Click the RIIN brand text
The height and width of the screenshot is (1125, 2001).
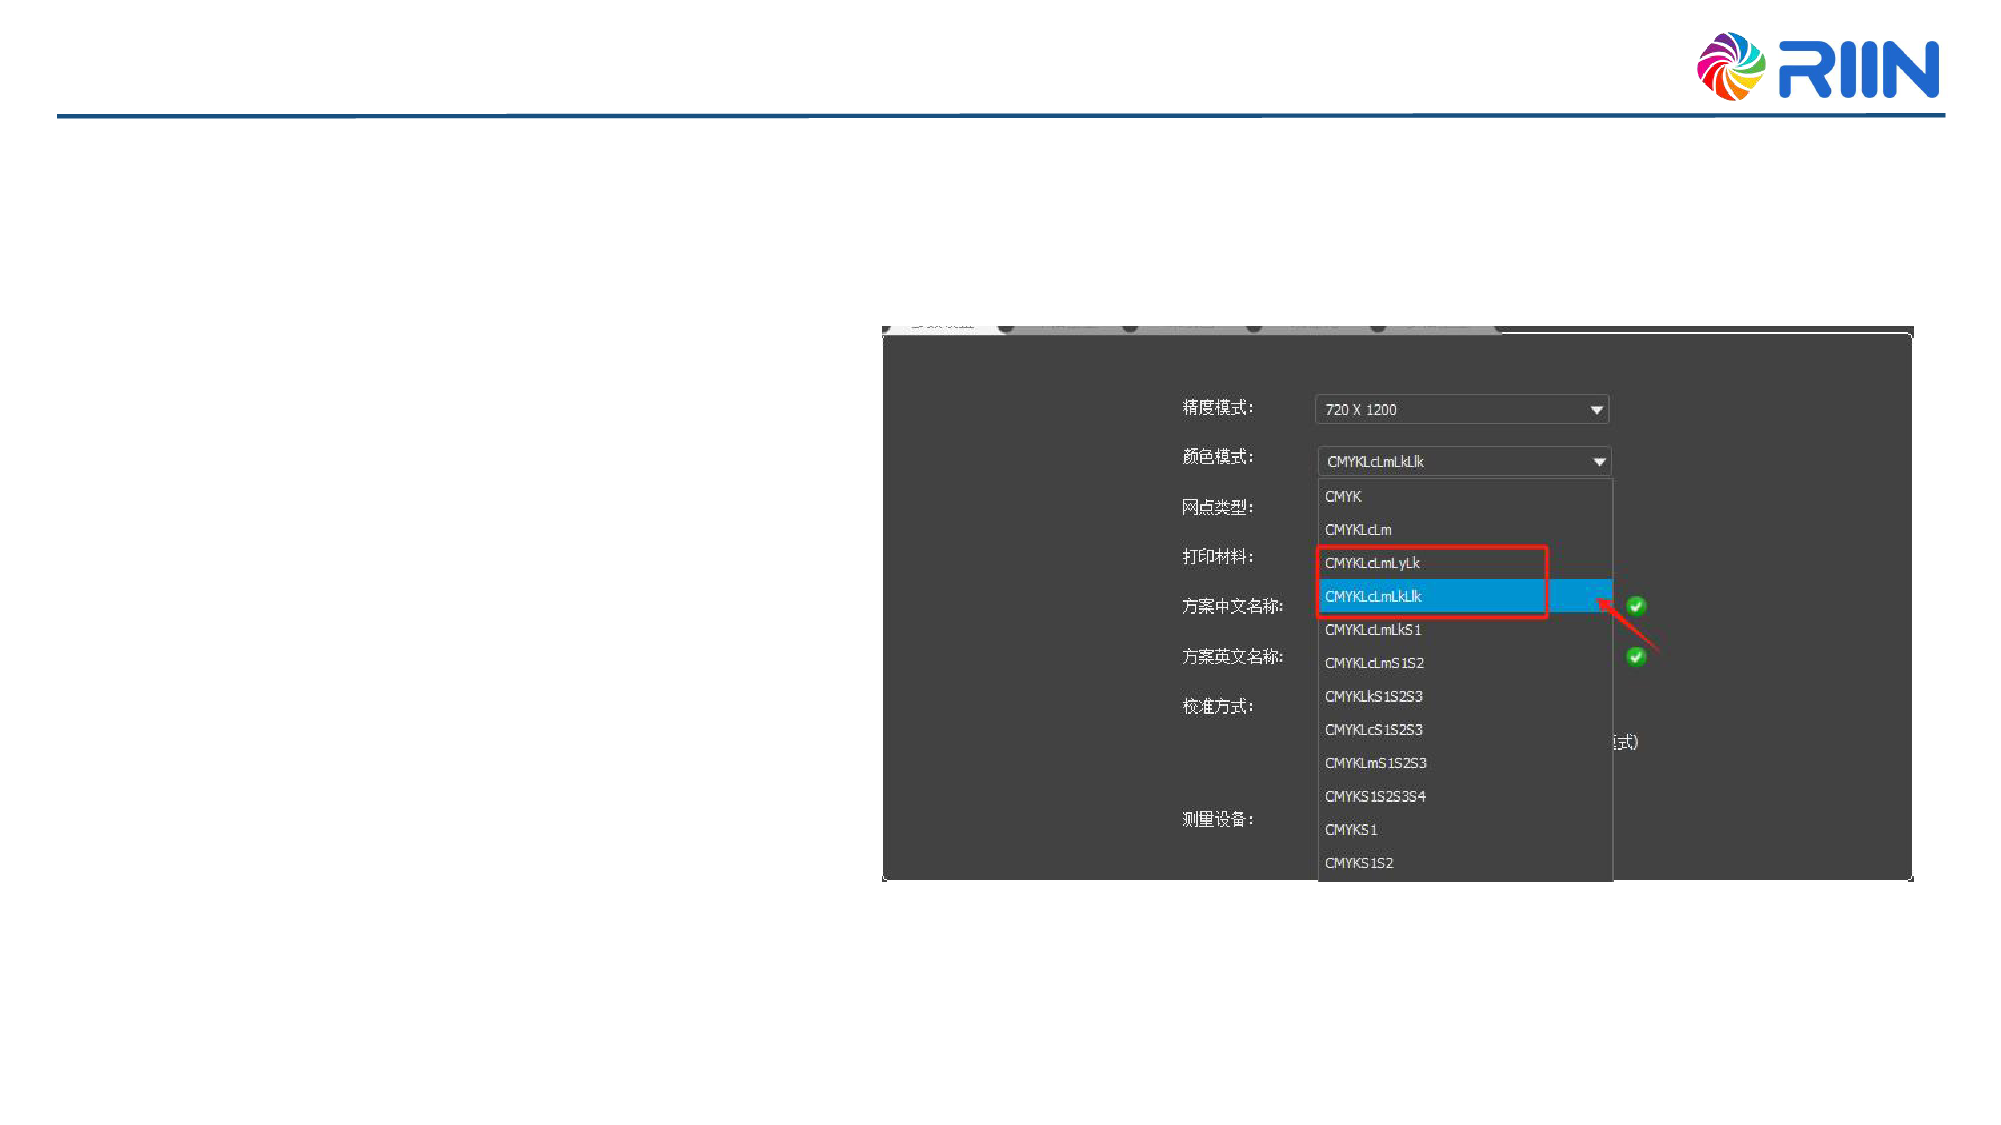pyautogui.click(x=1859, y=69)
